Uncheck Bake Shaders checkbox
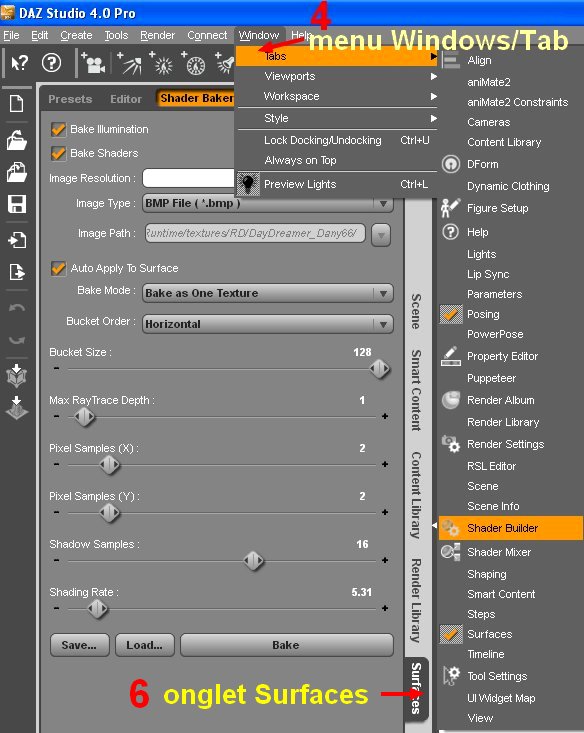 point(58,153)
